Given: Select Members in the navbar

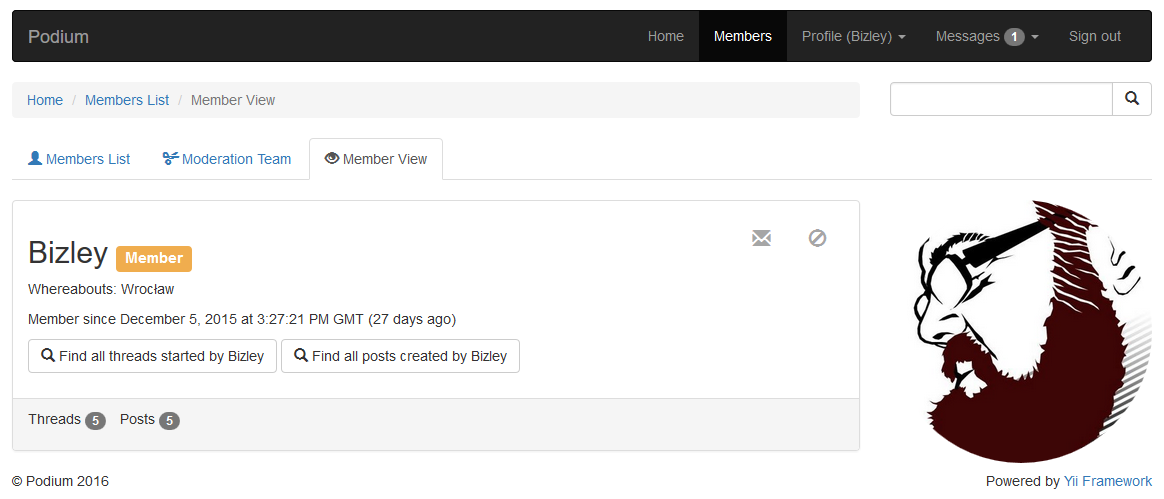Looking at the screenshot, I should click(x=742, y=36).
